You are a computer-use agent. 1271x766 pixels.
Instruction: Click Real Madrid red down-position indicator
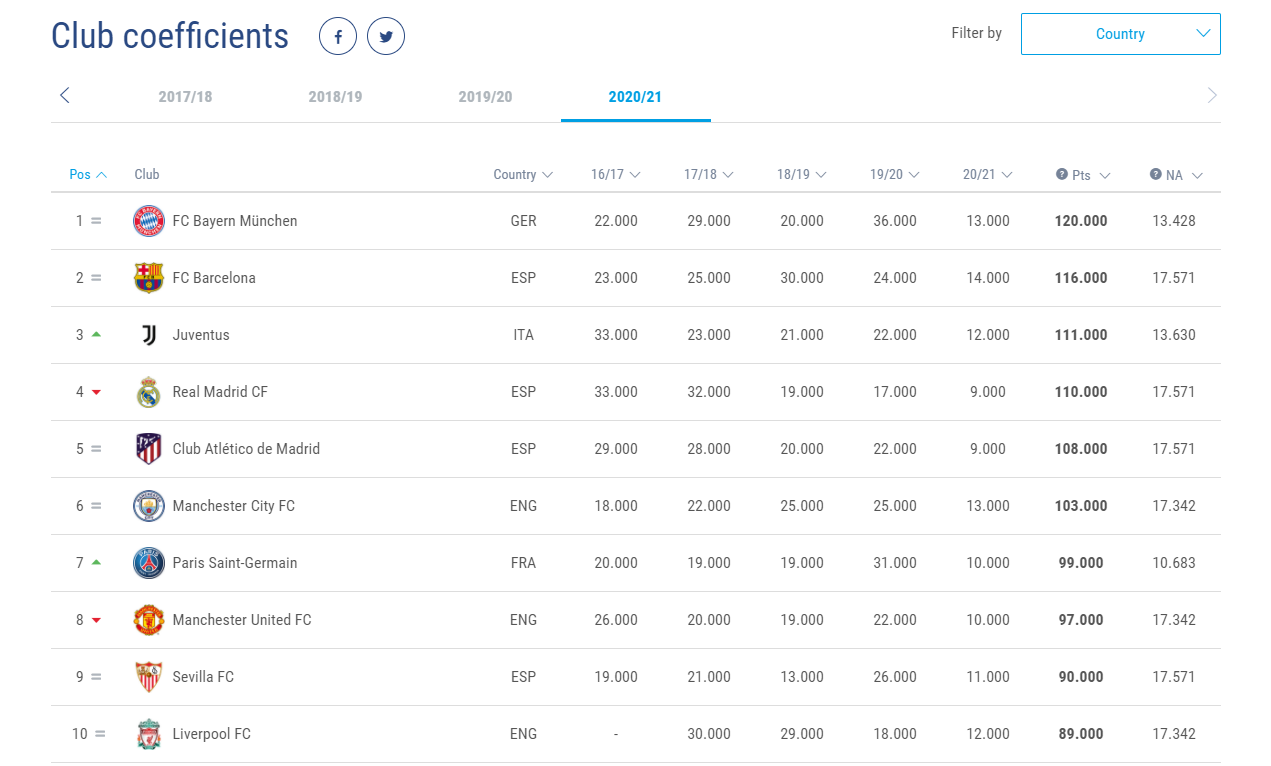(x=96, y=392)
